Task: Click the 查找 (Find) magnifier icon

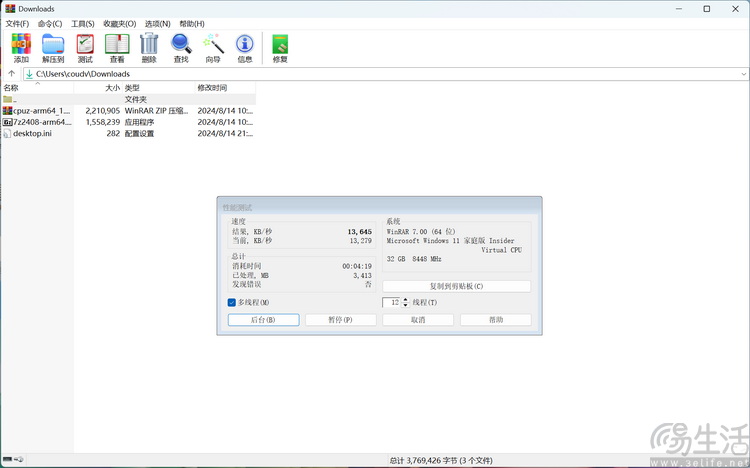Action: (181, 44)
